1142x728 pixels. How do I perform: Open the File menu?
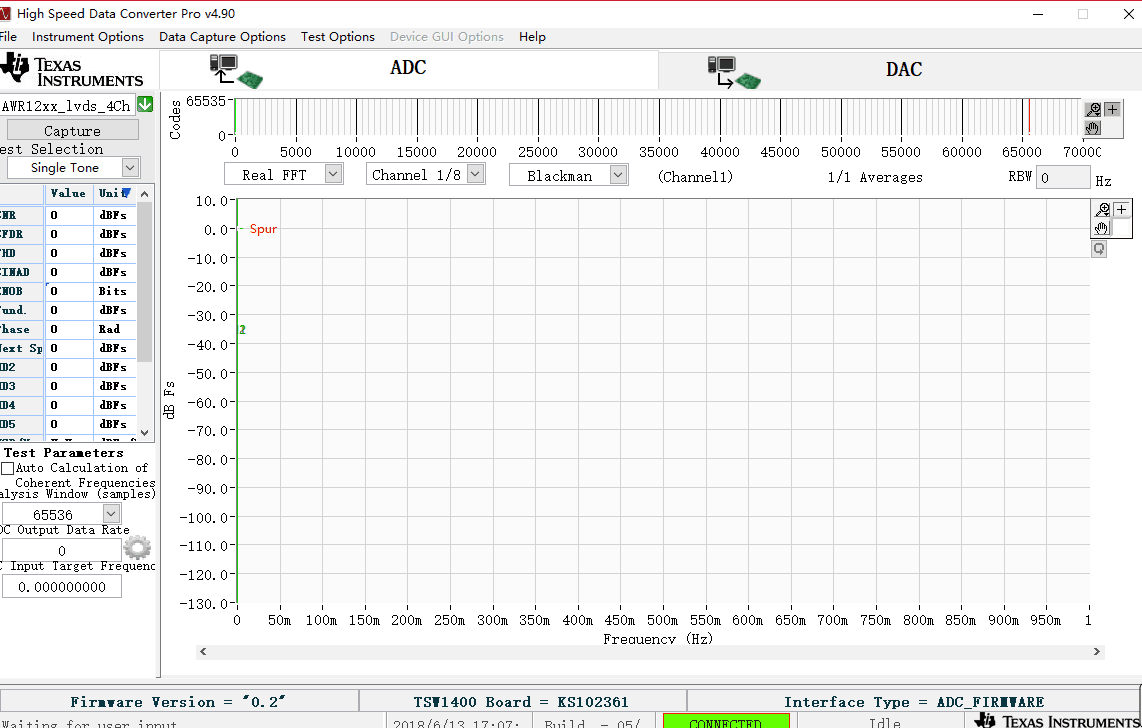[8, 36]
